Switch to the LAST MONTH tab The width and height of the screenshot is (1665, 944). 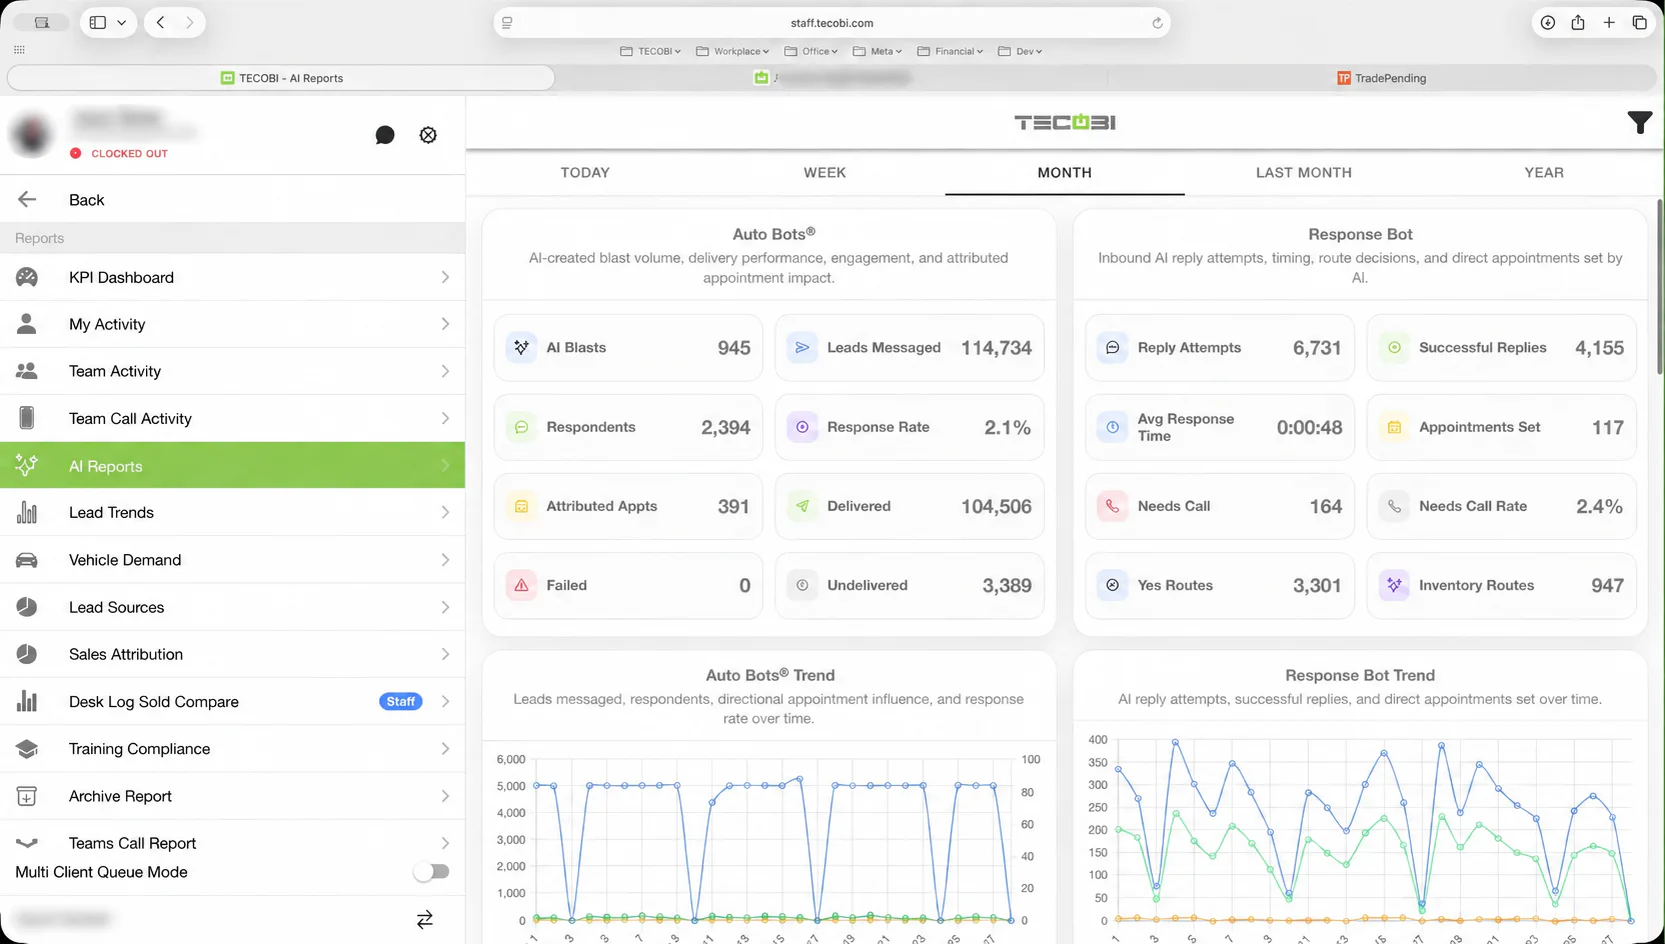tap(1304, 172)
